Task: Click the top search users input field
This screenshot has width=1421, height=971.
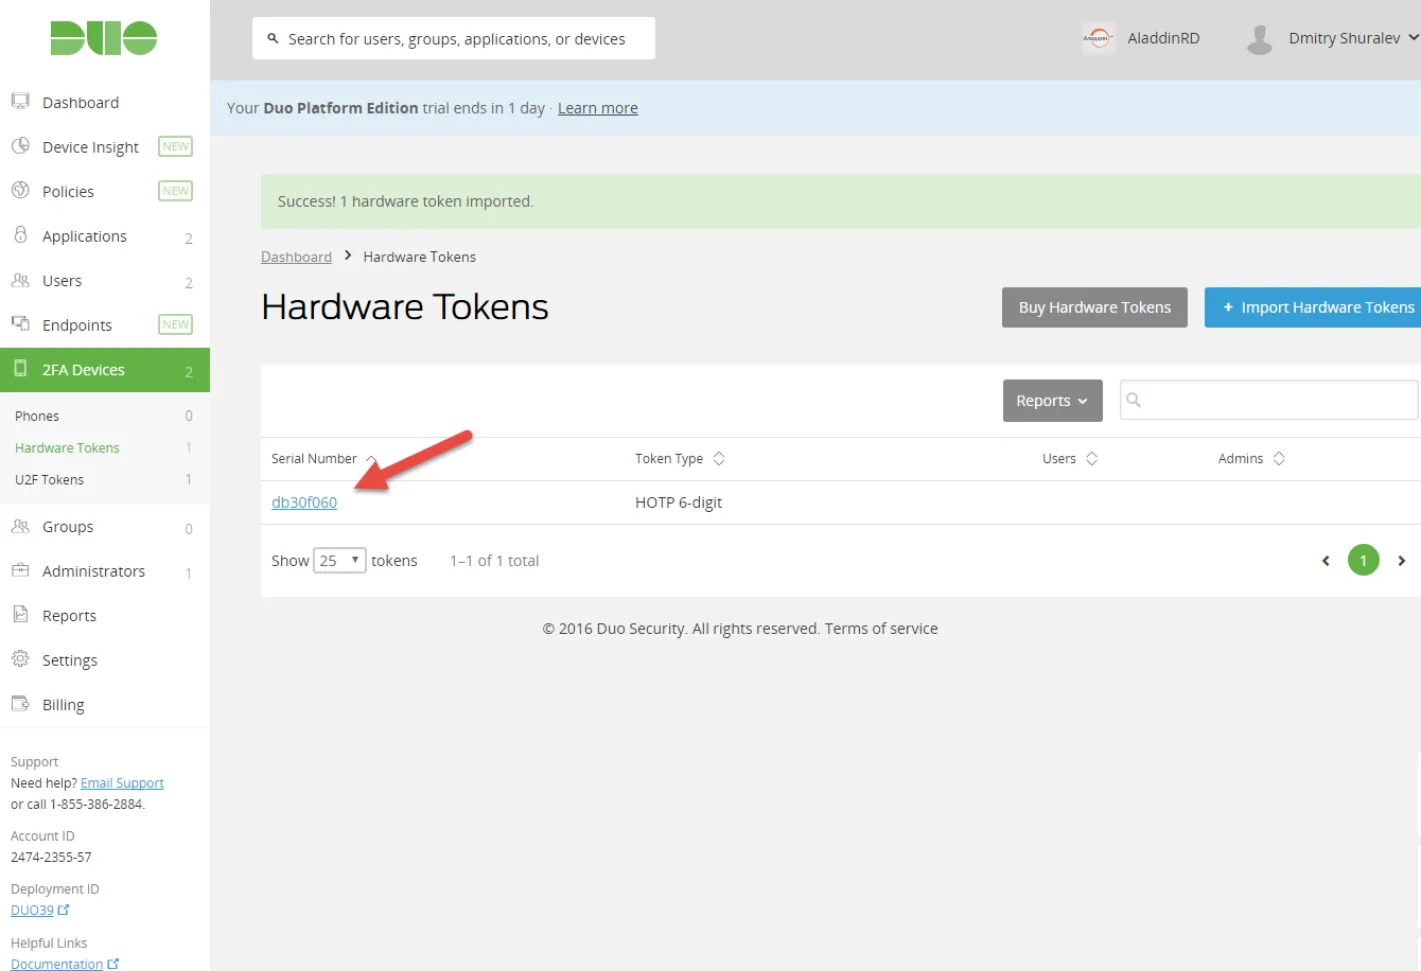Action: (454, 38)
